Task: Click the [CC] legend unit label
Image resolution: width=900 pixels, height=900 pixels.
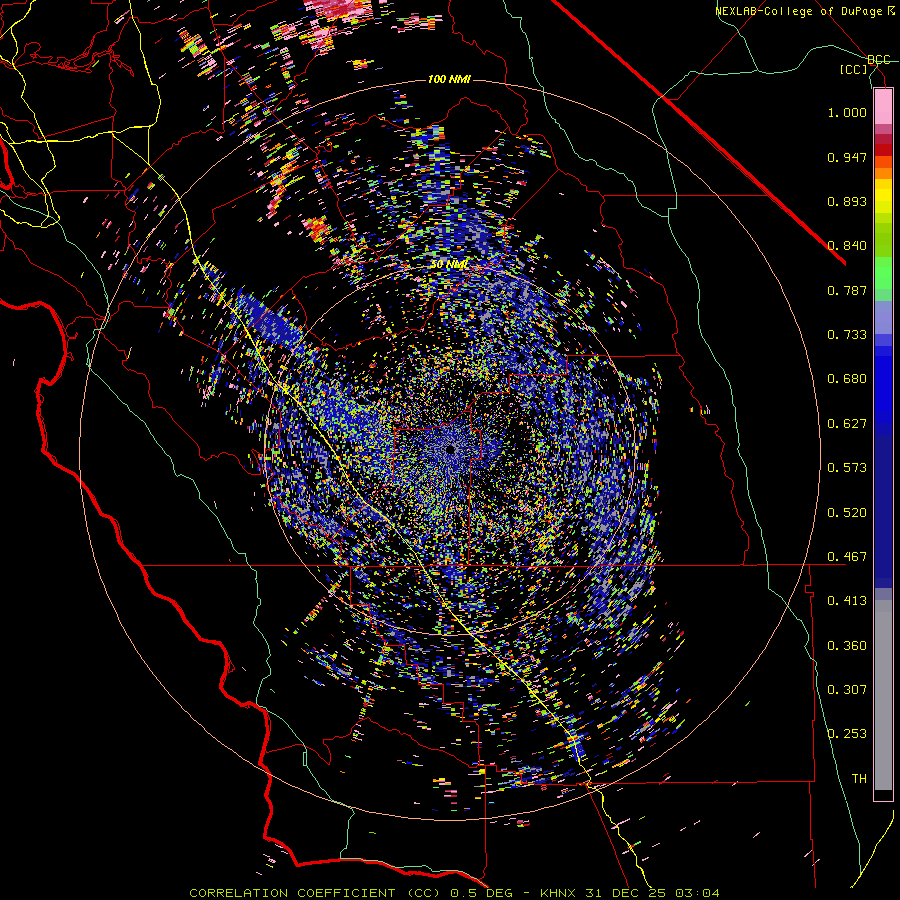Action: tap(854, 69)
